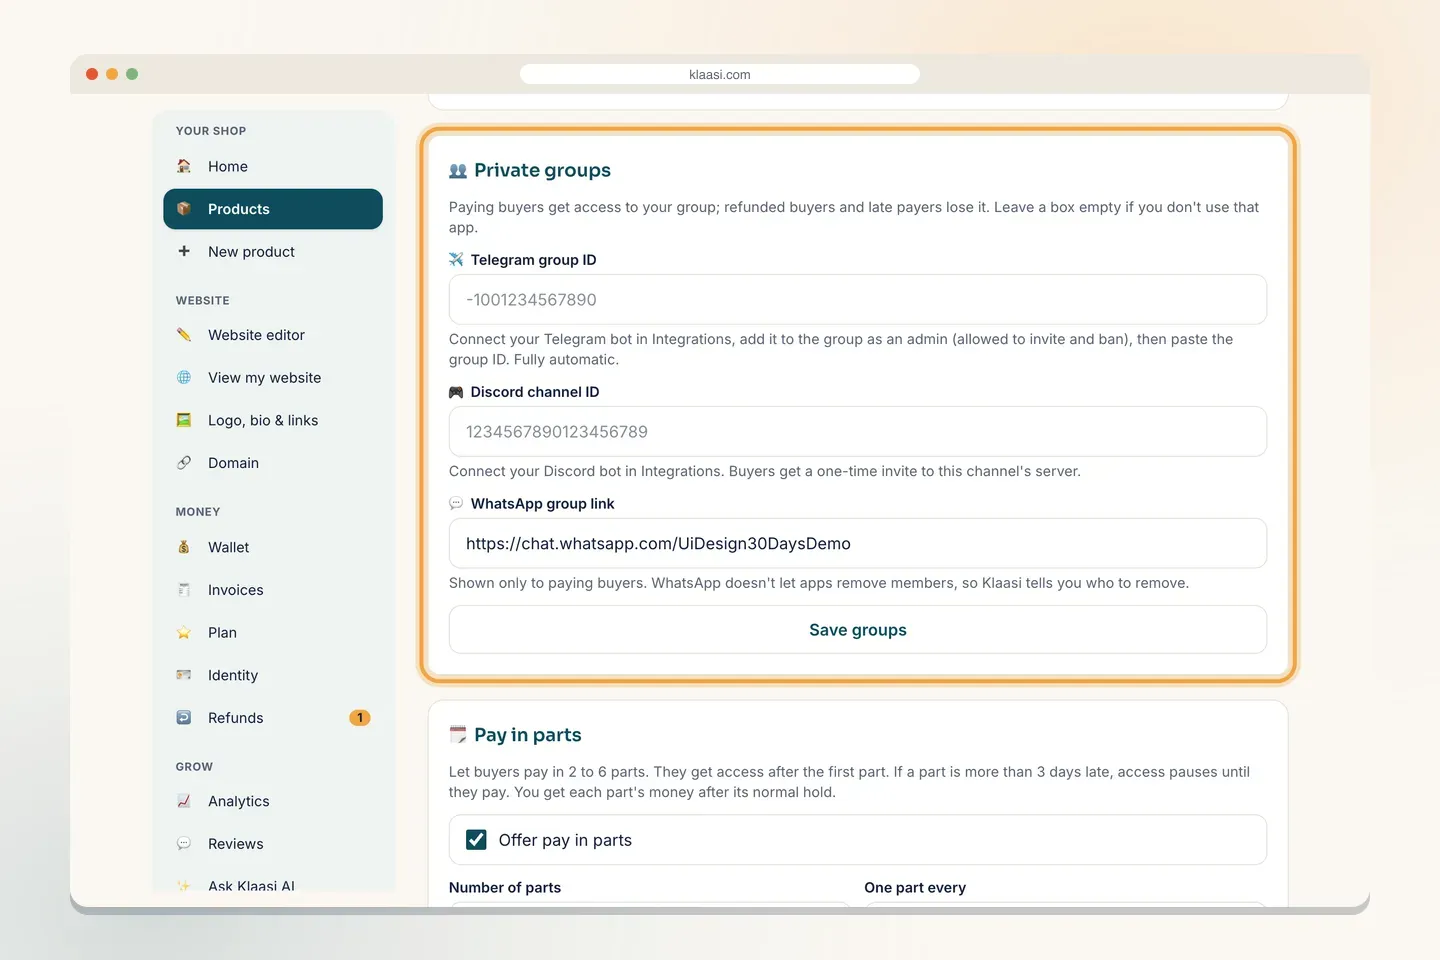Uncheck the Offer pay in parts checkbox
Image resolution: width=1440 pixels, height=960 pixels.
coord(477,840)
